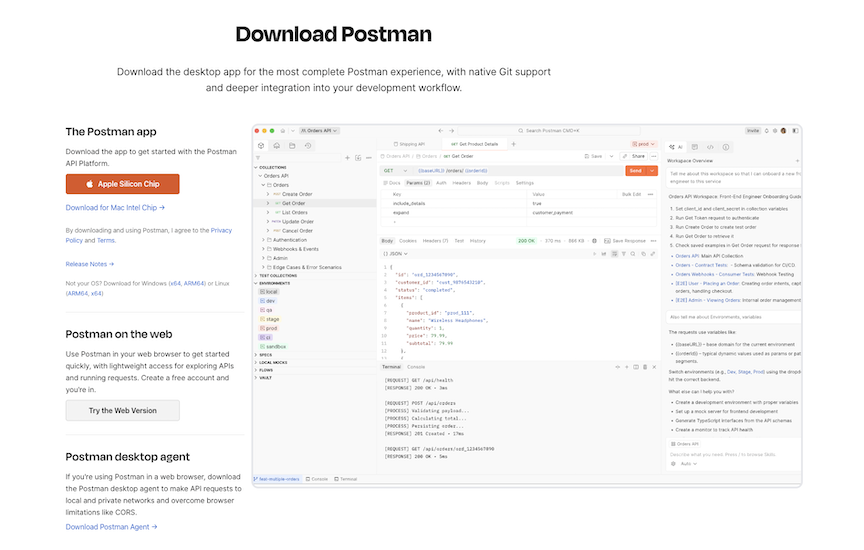Click the back arrow in Postman header
Screen dimensions: 864x550
[440, 131]
